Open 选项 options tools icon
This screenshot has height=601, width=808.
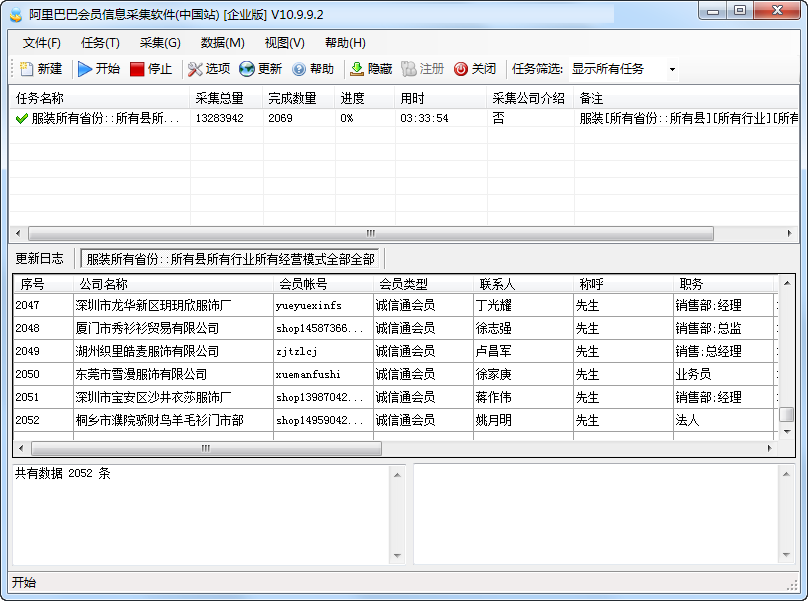click(195, 69)
